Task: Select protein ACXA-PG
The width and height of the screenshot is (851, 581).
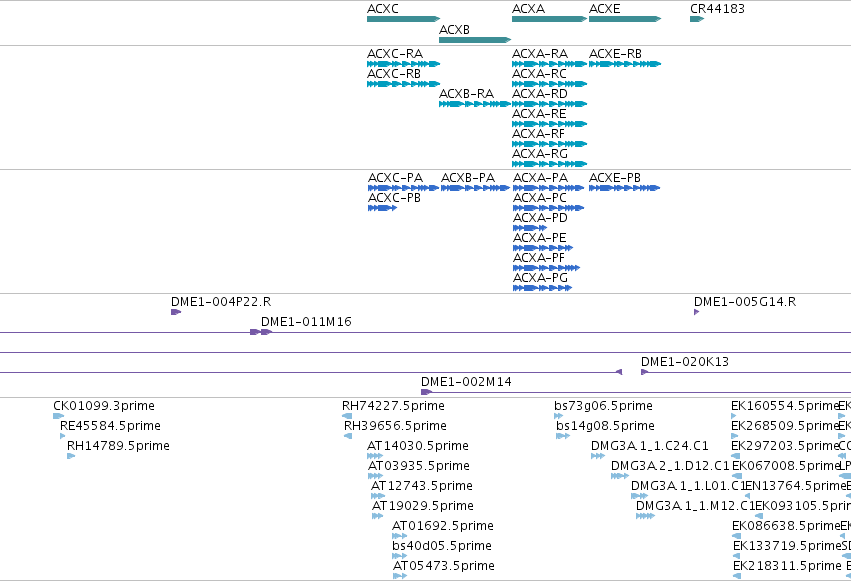Action: tap(542, 288)
